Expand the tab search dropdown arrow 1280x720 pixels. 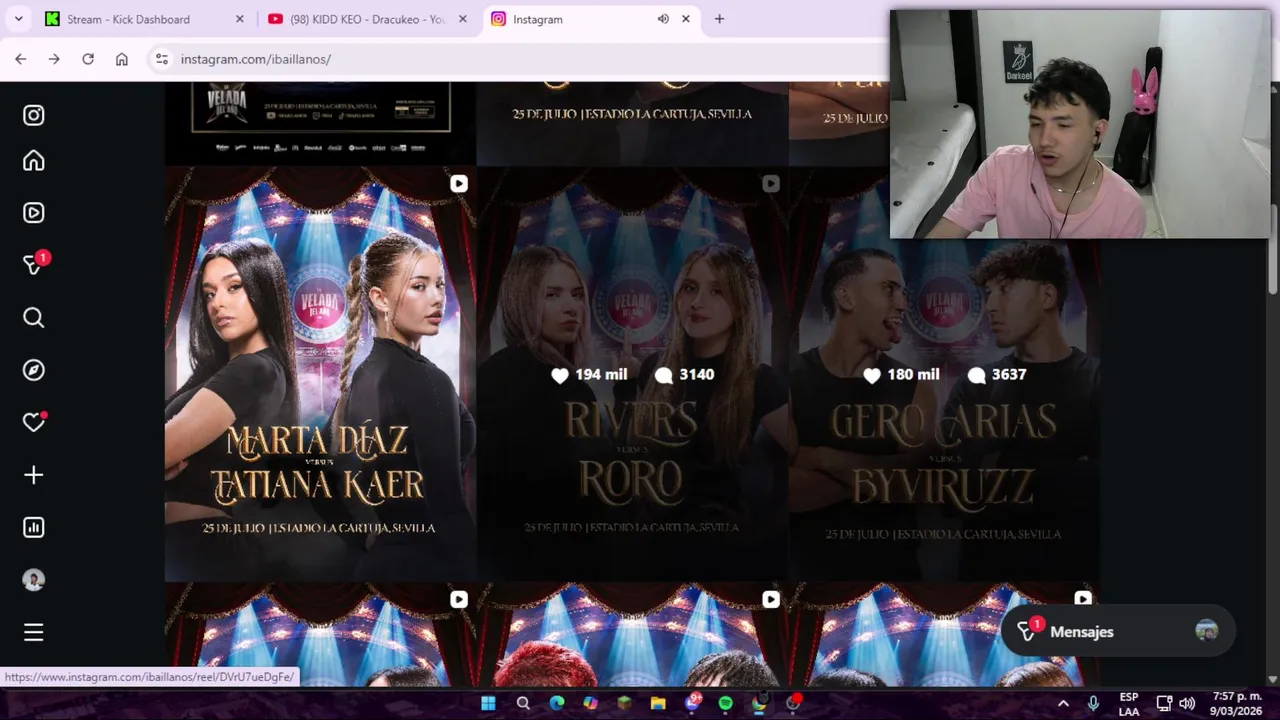pos(18,19)
